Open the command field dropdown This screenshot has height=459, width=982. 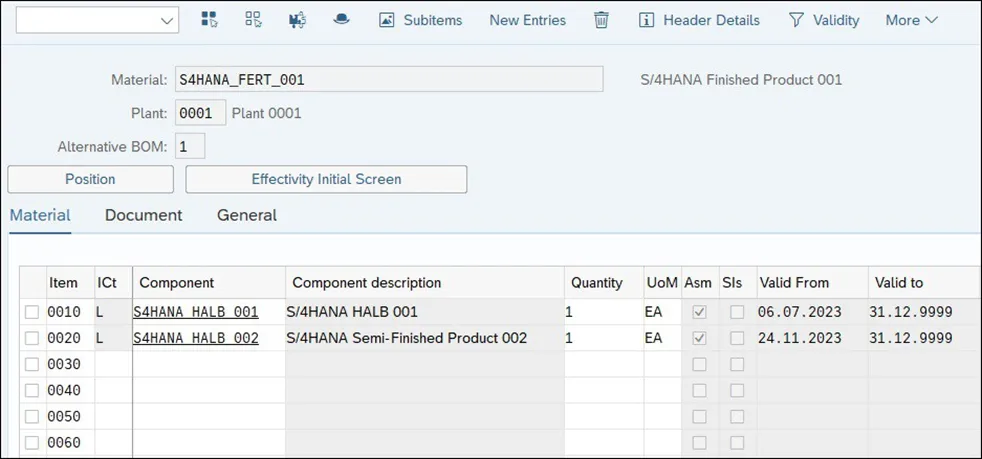[x=166, y=20]
